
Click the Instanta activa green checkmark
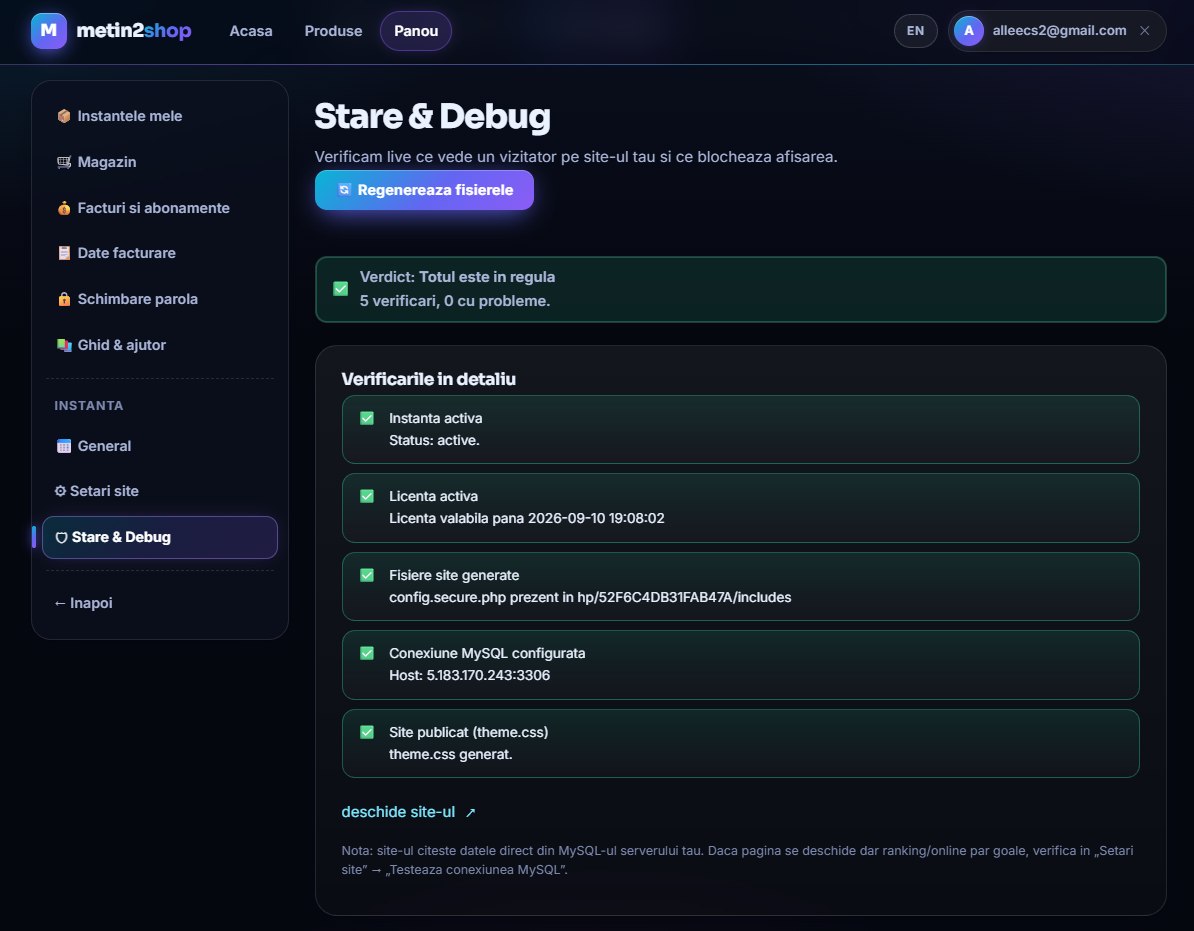[367, 418]
